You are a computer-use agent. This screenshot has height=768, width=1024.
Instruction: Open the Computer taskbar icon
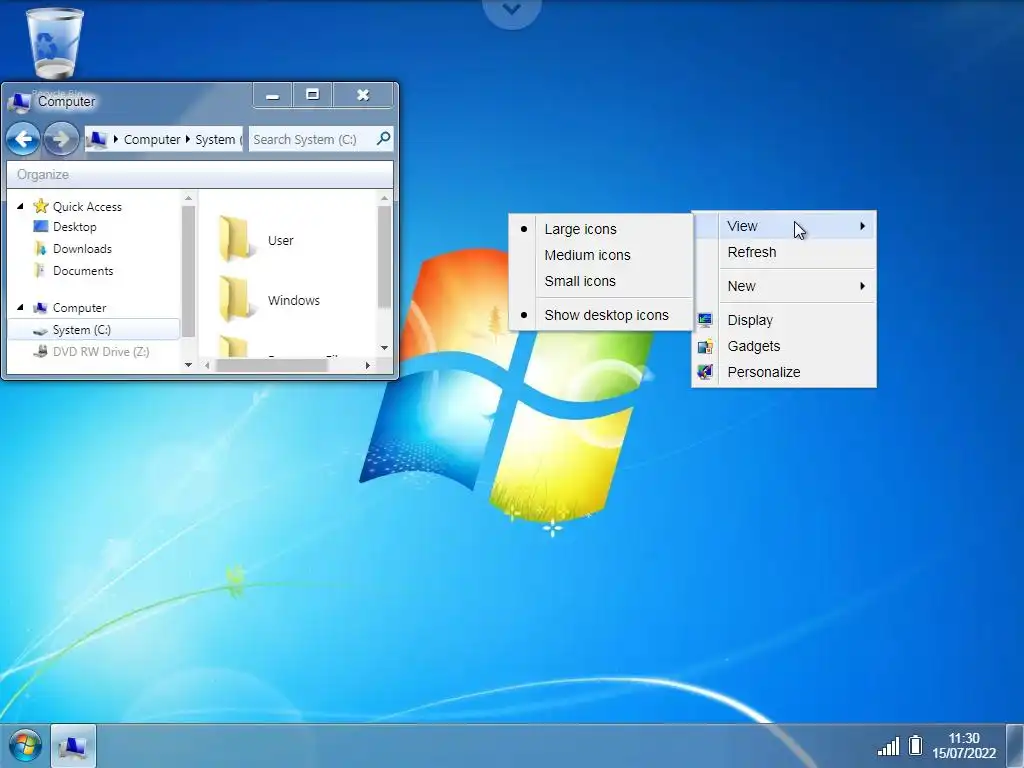pyautogui.click(x=73, y=746)
